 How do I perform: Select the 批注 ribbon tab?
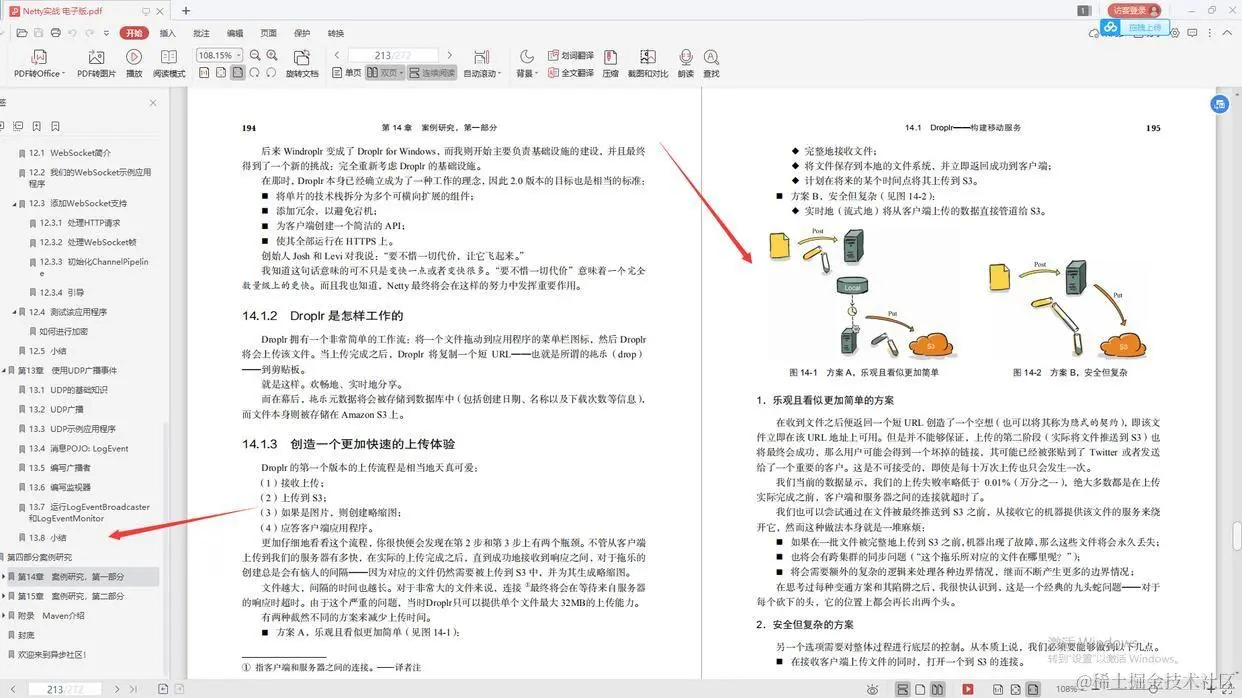[x=201, y=33]
